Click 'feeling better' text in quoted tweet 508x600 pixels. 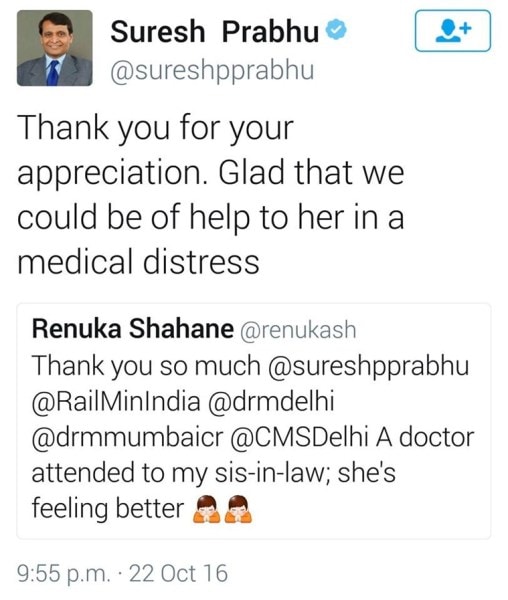coord(108,509)
